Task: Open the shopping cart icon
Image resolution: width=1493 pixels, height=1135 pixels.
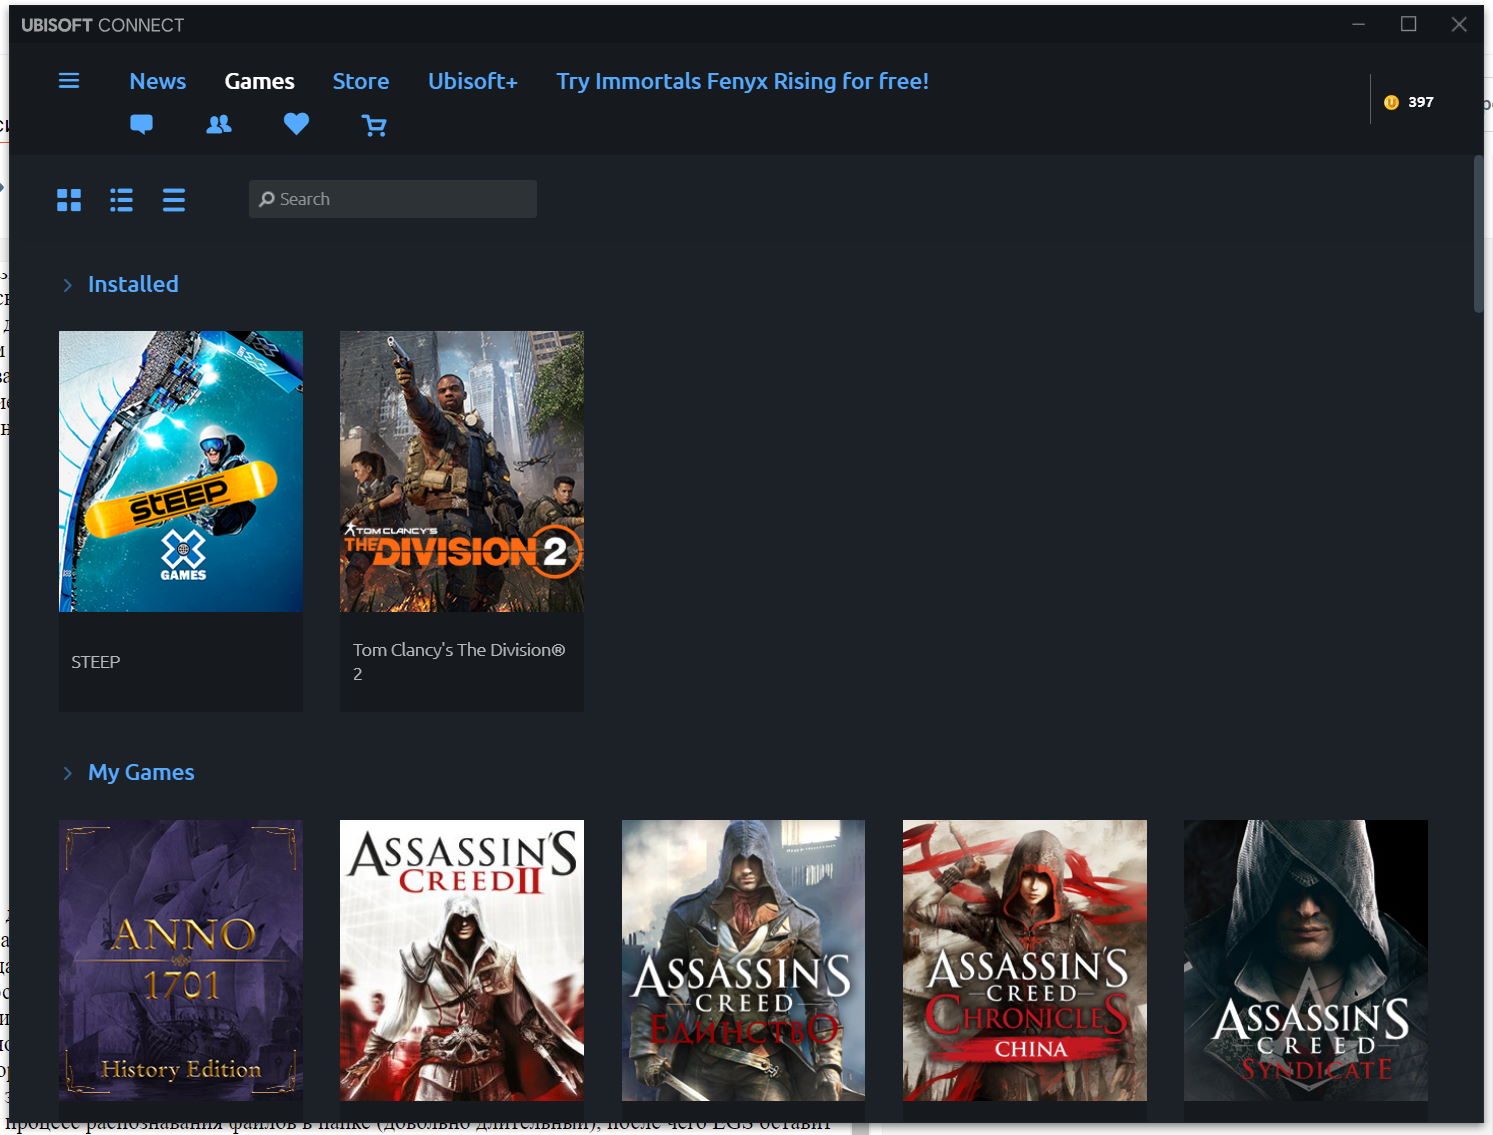Action: [374, 125]
